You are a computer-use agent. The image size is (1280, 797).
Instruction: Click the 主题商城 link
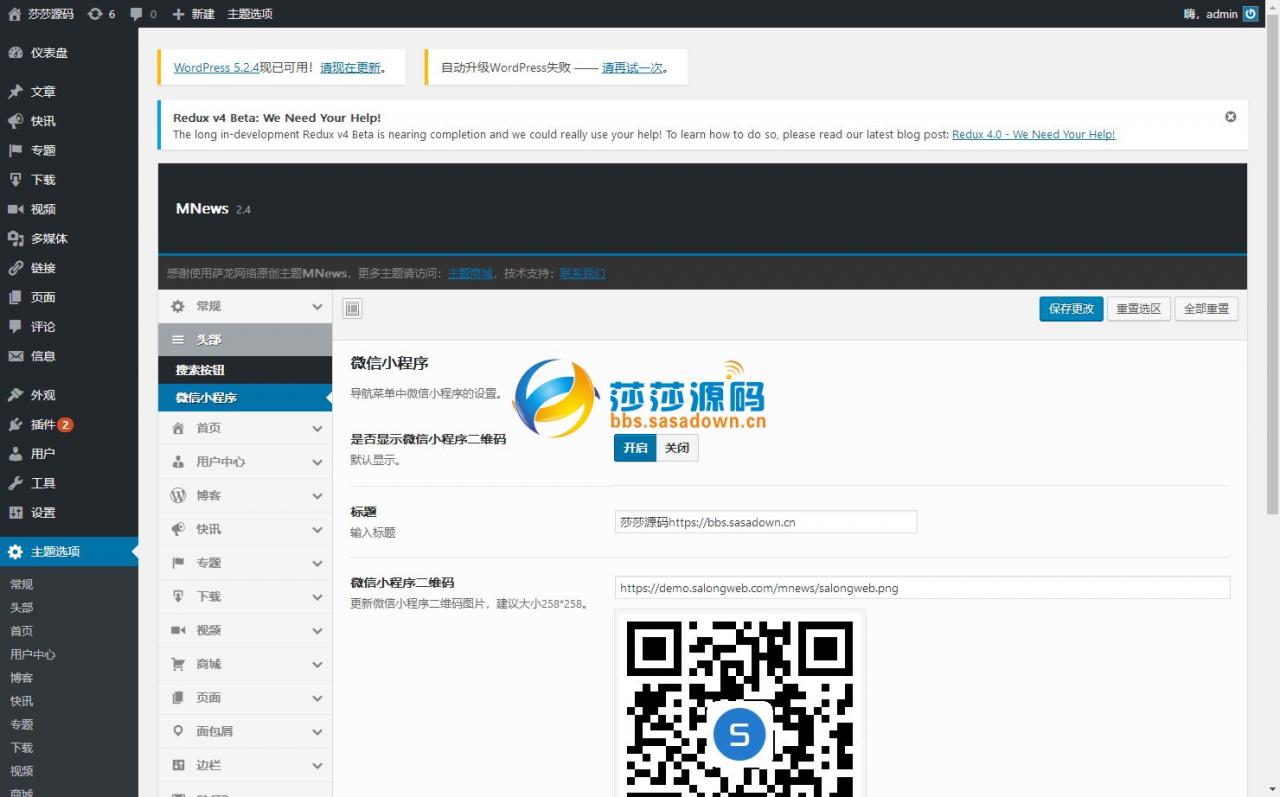(x=469, y=273)
